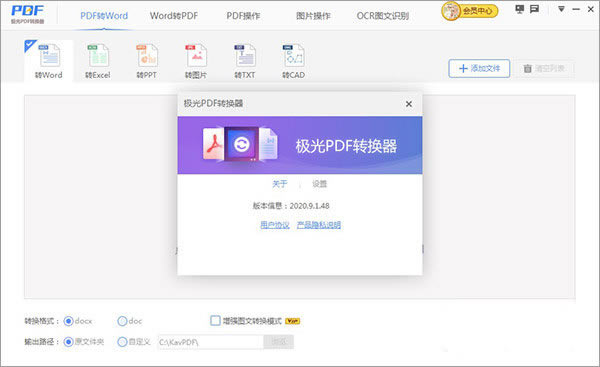The width and height of the screenshot is (600, 367).
Task: Select the 转PPT conversion icon
Action: tap(147, 60)
